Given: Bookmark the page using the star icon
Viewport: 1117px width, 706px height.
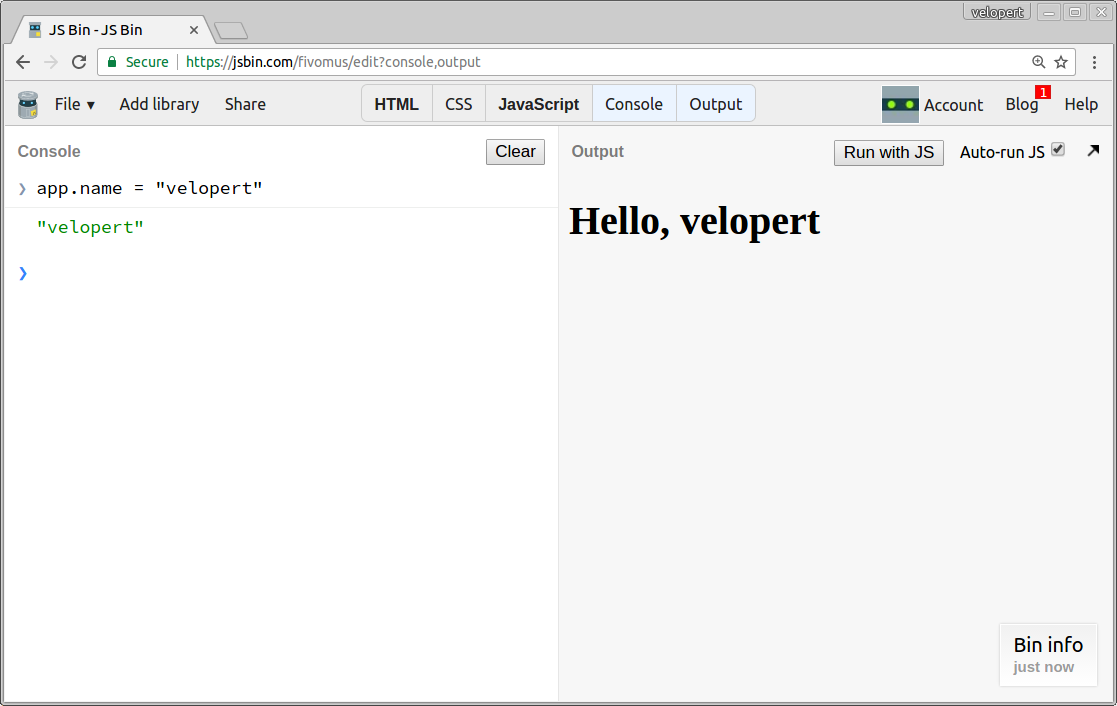Looking at the screenshot, I should [1061, 61].
